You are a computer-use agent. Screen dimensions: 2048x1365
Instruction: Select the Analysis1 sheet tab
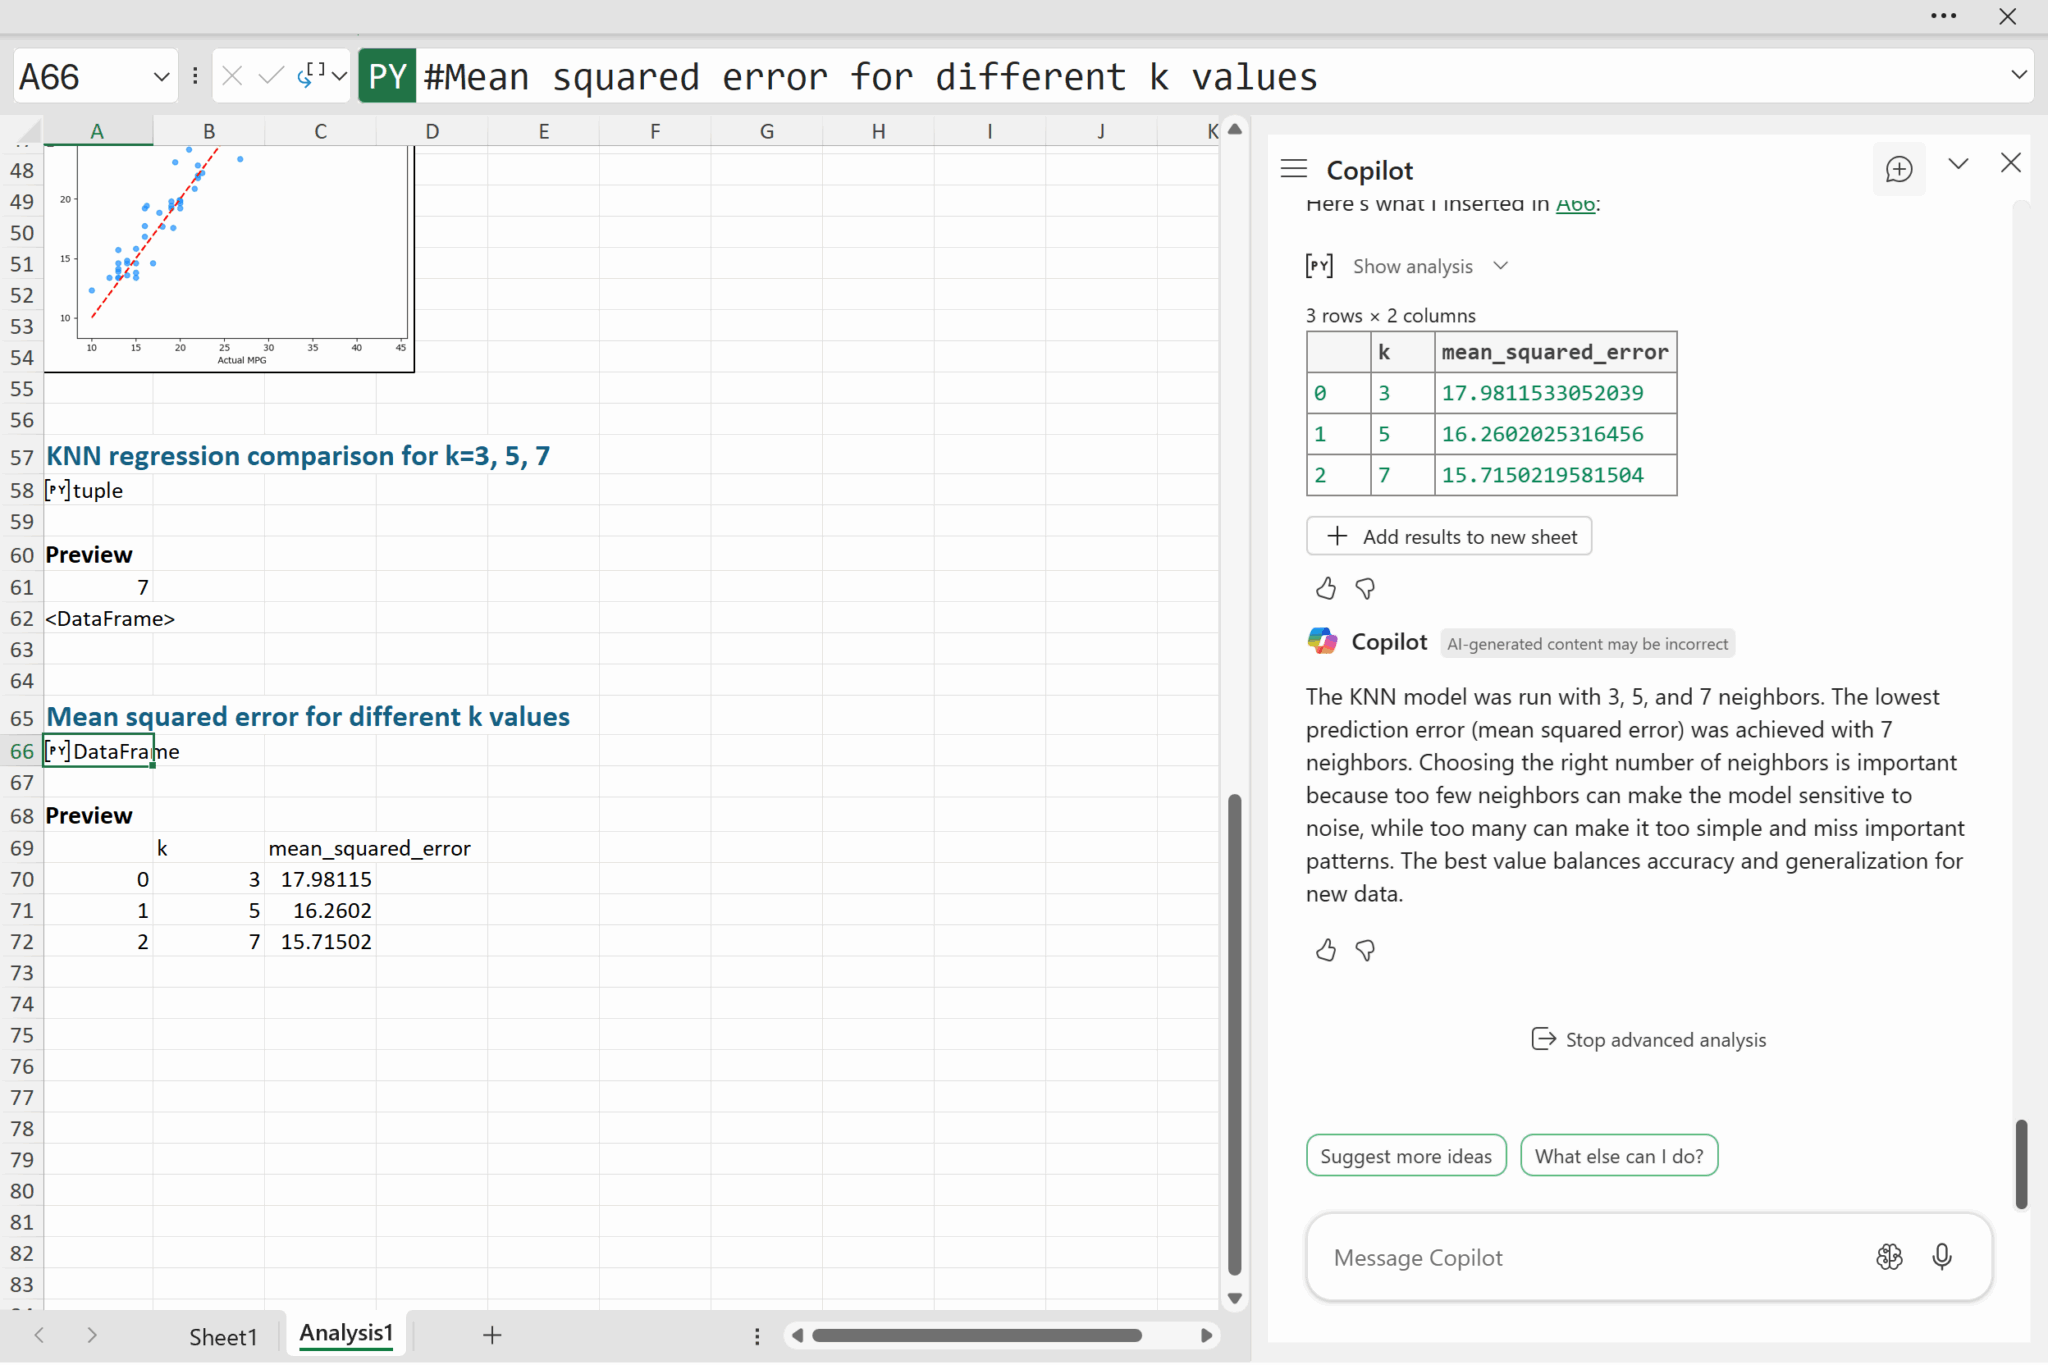point(346,1334)
